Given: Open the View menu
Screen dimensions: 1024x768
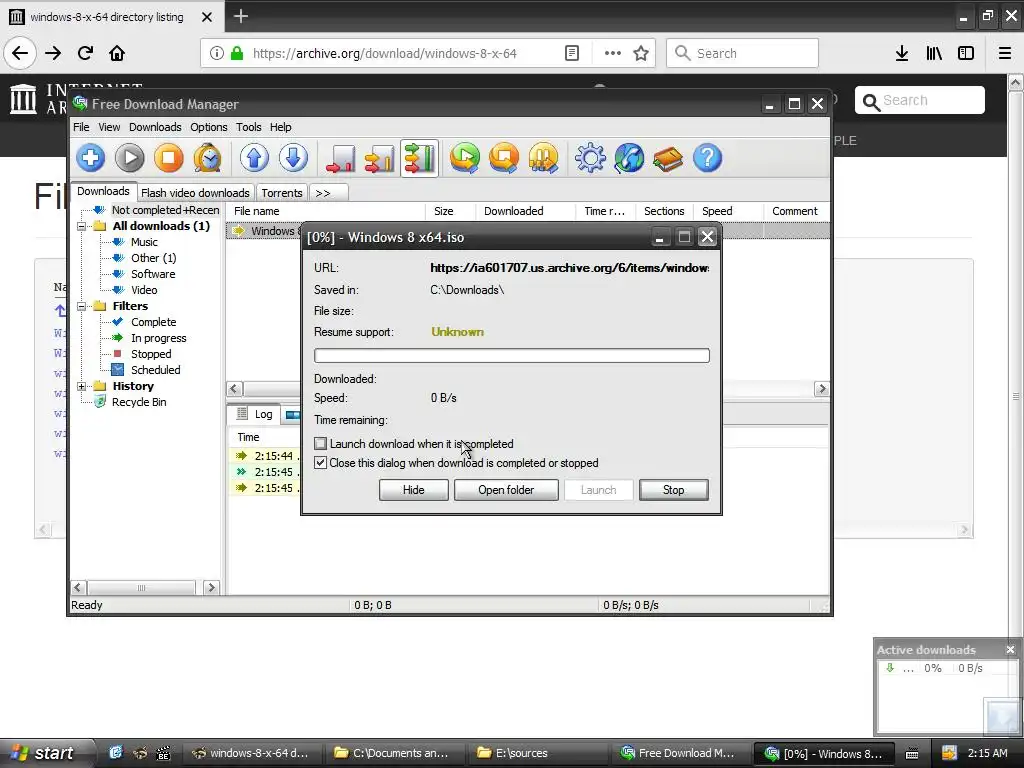Looking at the screenshot, I should (x=109, y=127).
